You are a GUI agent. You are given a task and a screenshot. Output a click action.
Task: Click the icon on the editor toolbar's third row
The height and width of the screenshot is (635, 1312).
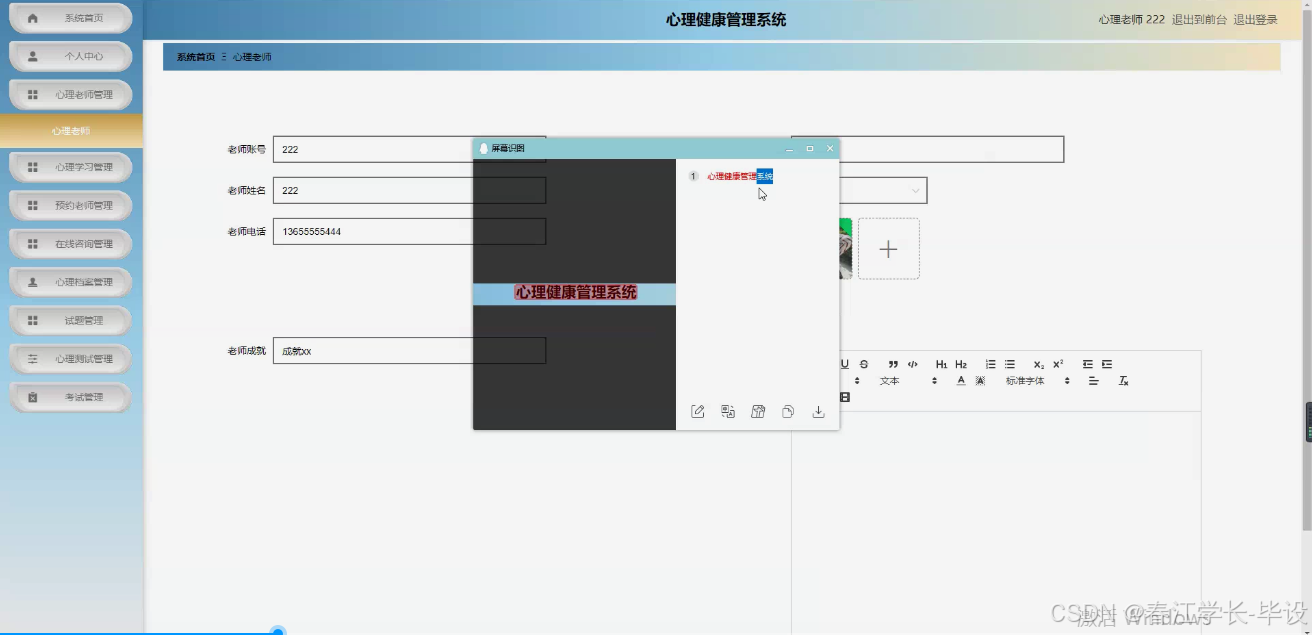tap(845, 397)
